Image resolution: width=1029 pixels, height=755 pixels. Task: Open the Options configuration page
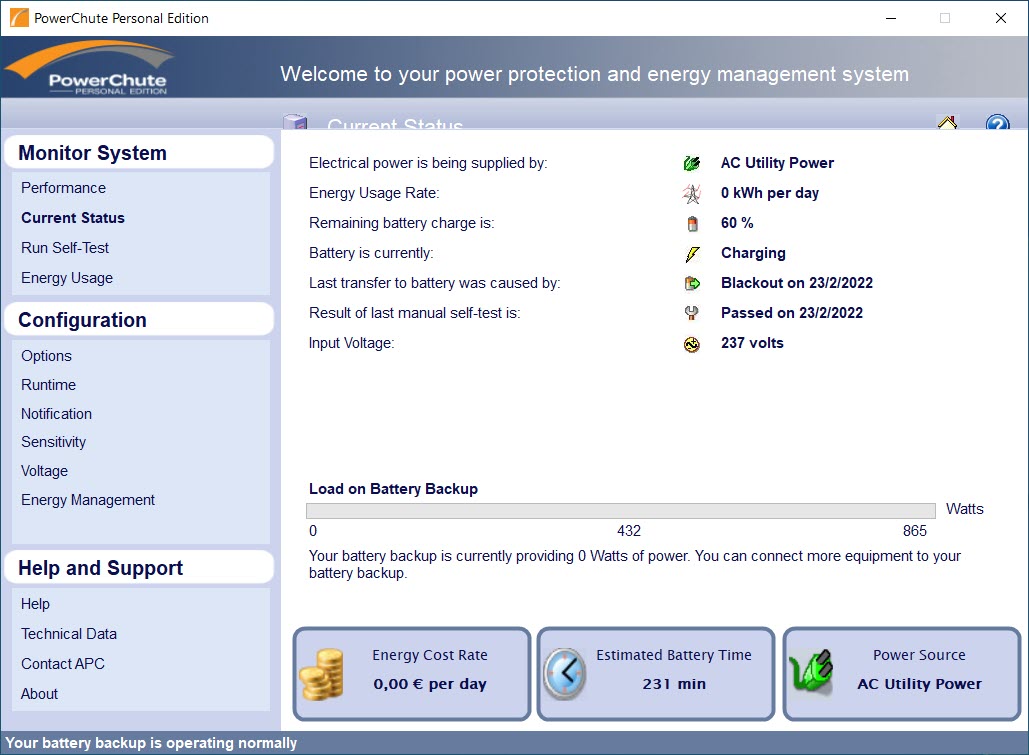(x=46, y=356)
